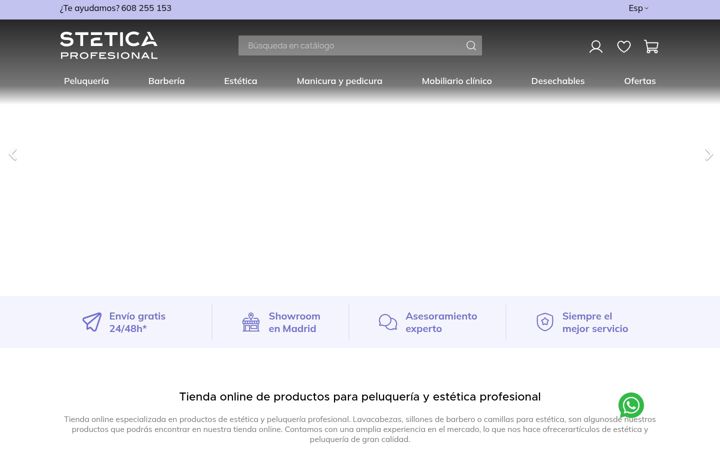This screenshot has width=720, height=450.
Task: Open the Mobiliario clínico menu
Action: 456,81
